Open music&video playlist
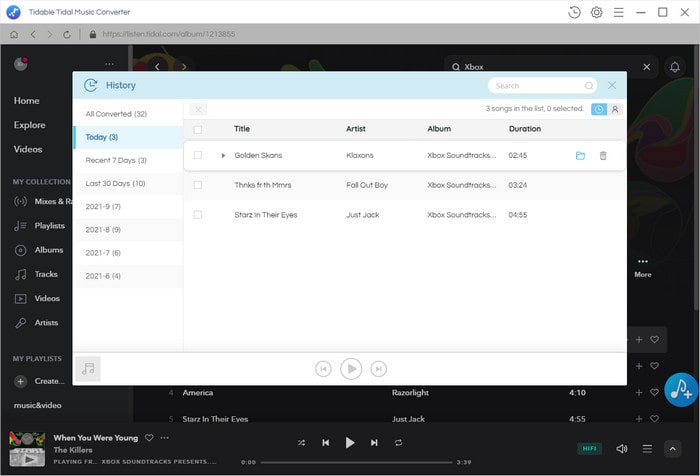Viewport: 700px width, 476px height. 38,405
